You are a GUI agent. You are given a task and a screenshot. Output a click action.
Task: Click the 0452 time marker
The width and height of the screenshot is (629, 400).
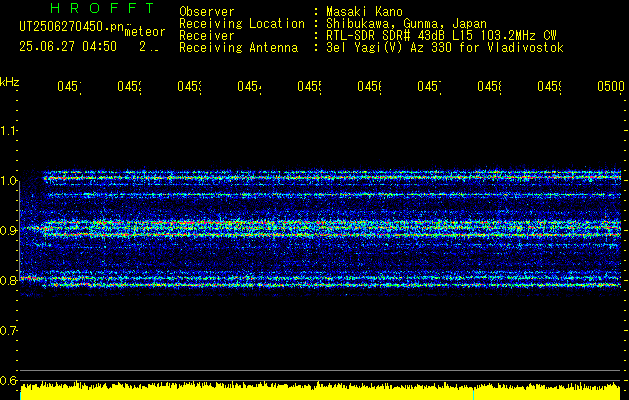[x=129, y=86]
